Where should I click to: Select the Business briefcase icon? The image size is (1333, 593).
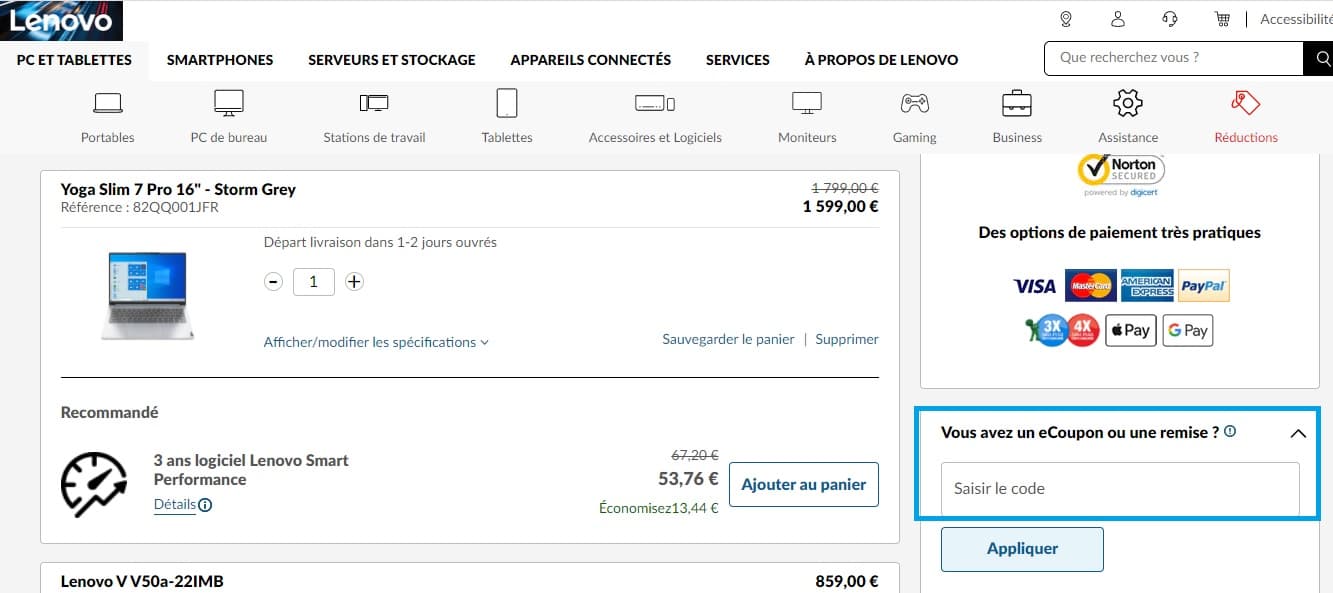(x=1016, y=103)
